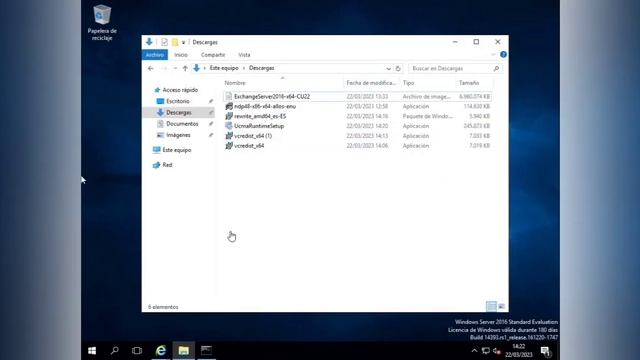The image size is (640, 360).
Task: Open Task View on the taskbar
Action: tap(137, 351)
